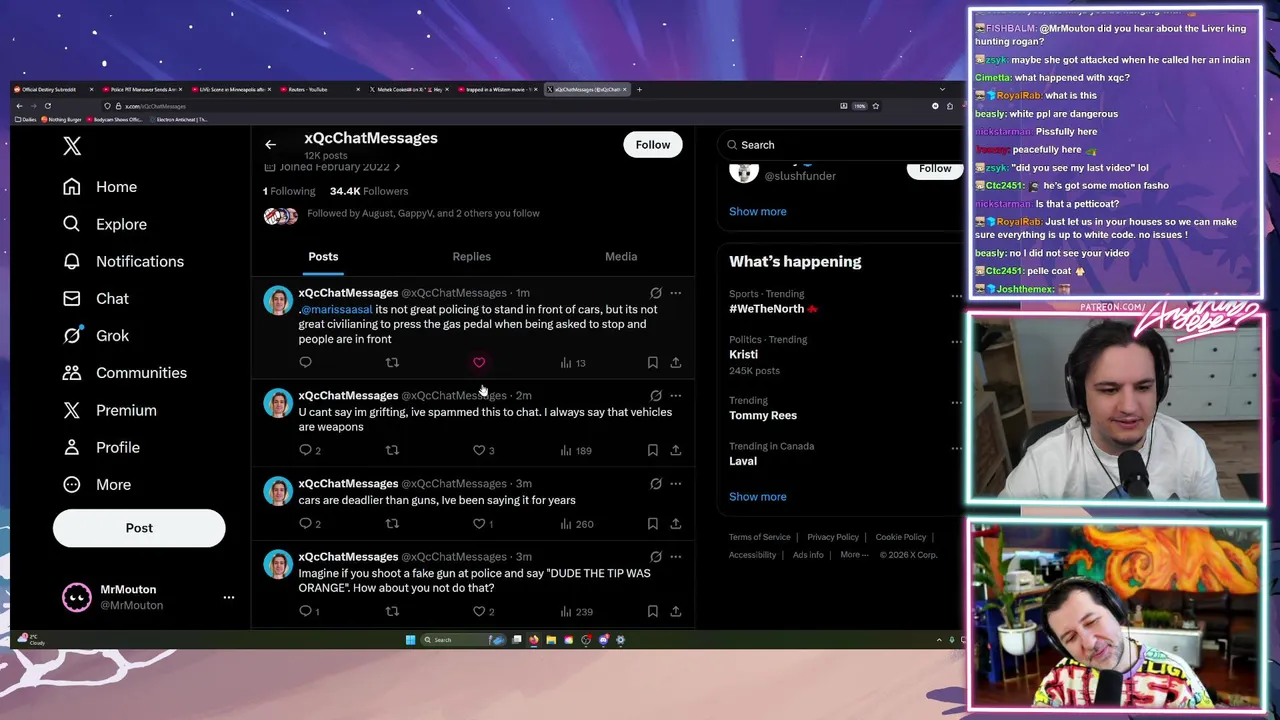
Task: Click the X Search input field
Action: [x=840, y=145]
